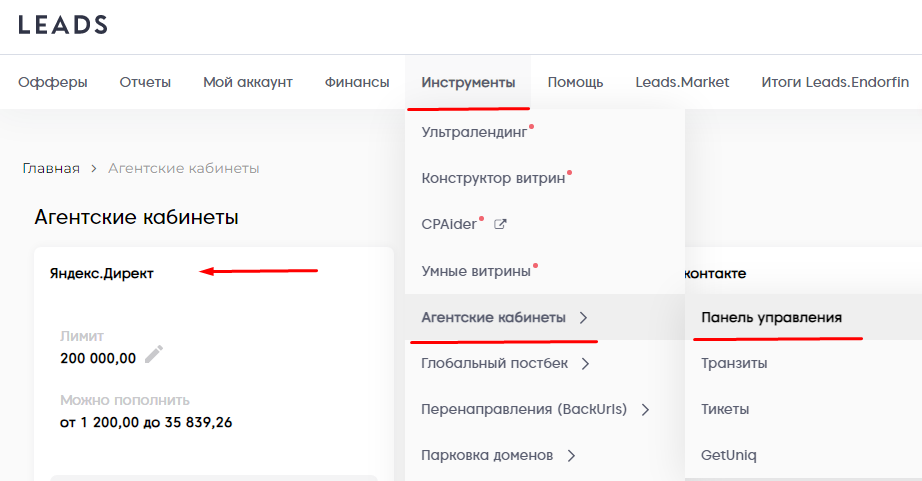922x481 pixels.
Task: Expand the Агентские кабинеты submenu arrow
Action: tap(584, 318)
